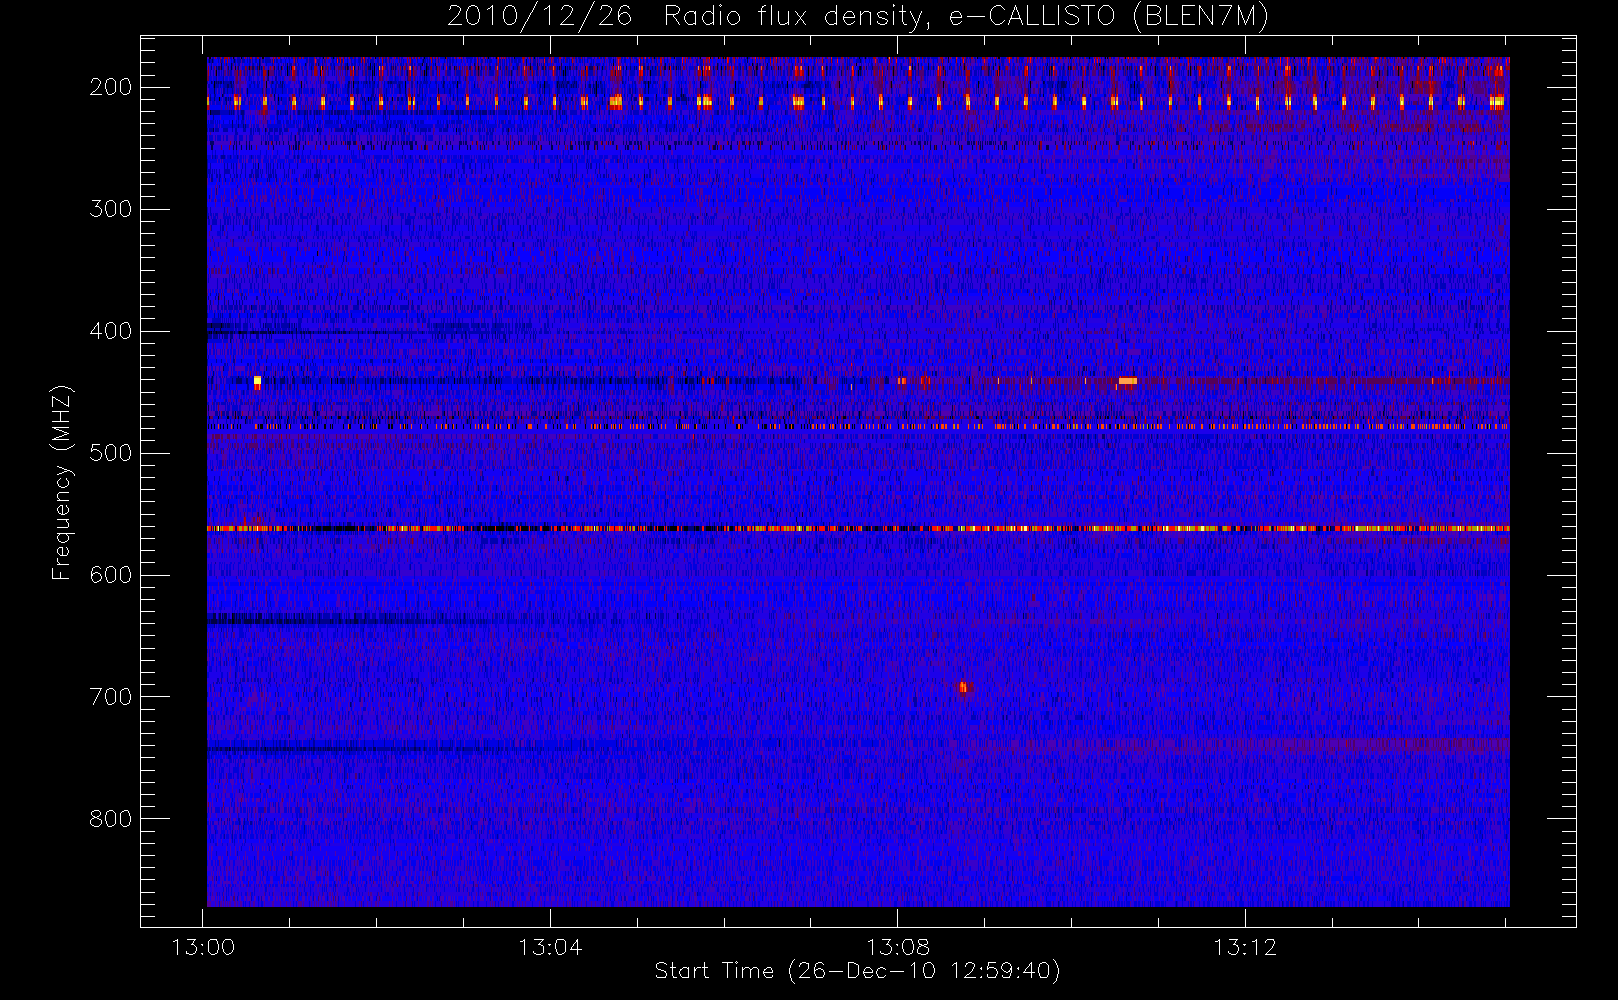Click the date "2010/12/26" in the title
Image resolution: width=1618 pixels, height=1000 pixels.
[540, 17]
